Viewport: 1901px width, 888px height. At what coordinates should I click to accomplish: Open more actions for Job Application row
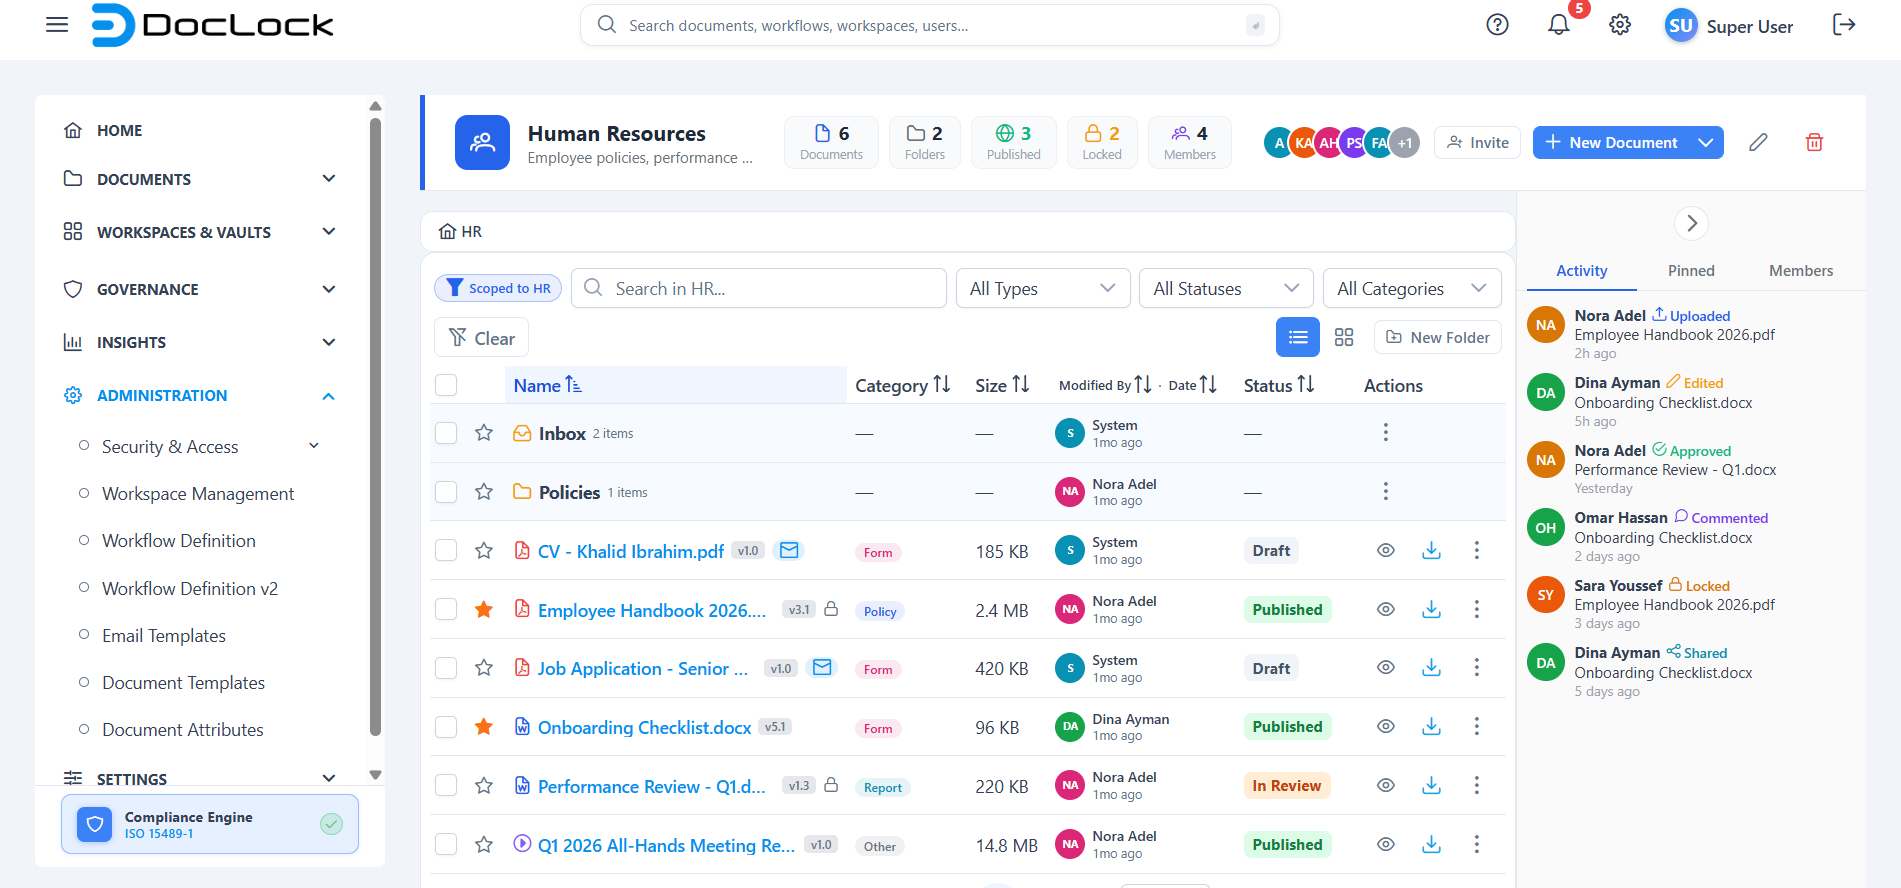(1476, 667)
